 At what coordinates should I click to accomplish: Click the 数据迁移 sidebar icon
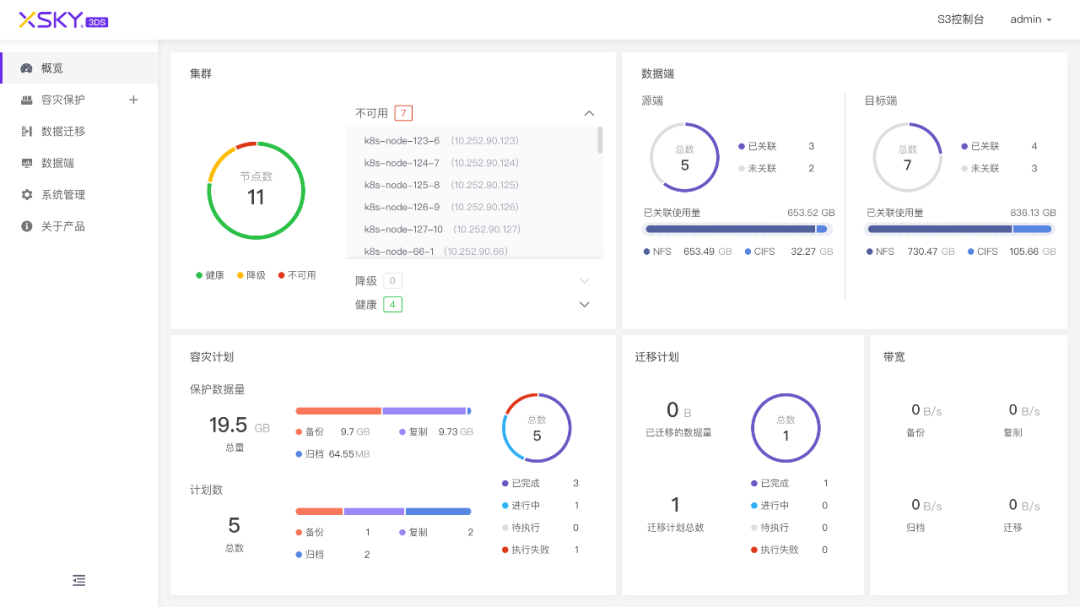tap(26, 131)
